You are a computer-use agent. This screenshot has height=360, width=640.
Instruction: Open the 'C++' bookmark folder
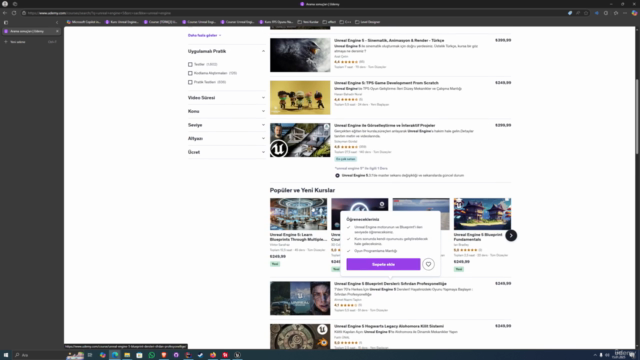345,22
